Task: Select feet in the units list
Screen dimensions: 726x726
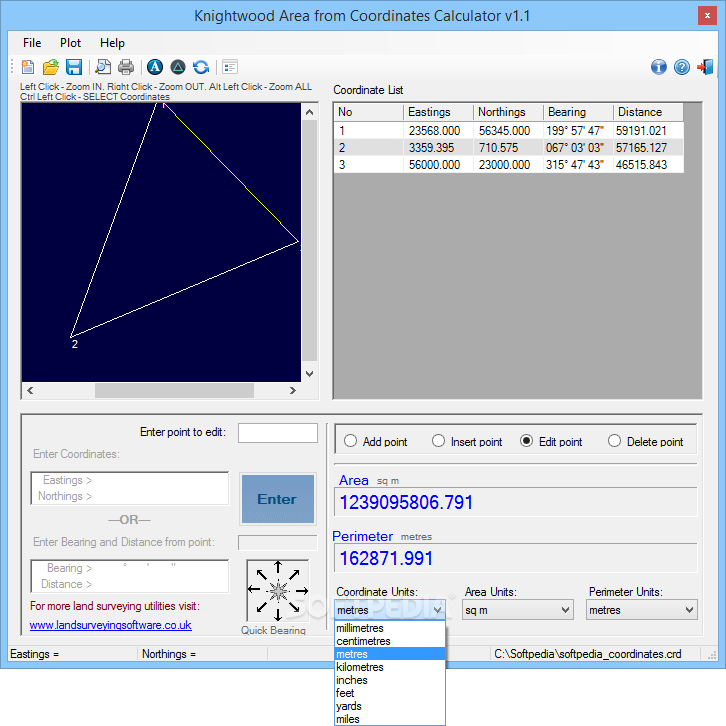Action: [x=389, y=693]
